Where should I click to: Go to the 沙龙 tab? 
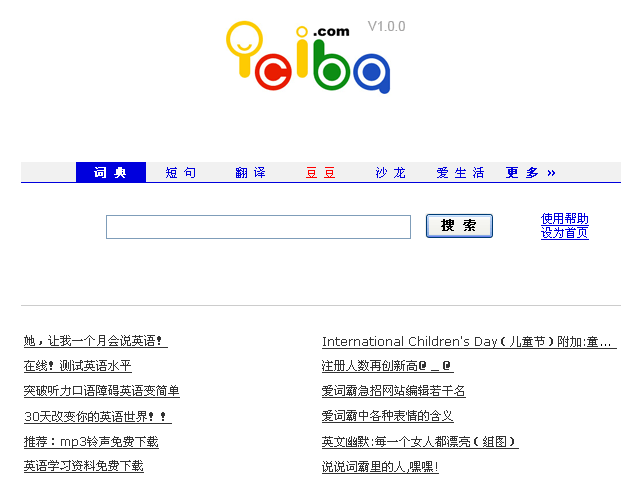pos(391,173)
